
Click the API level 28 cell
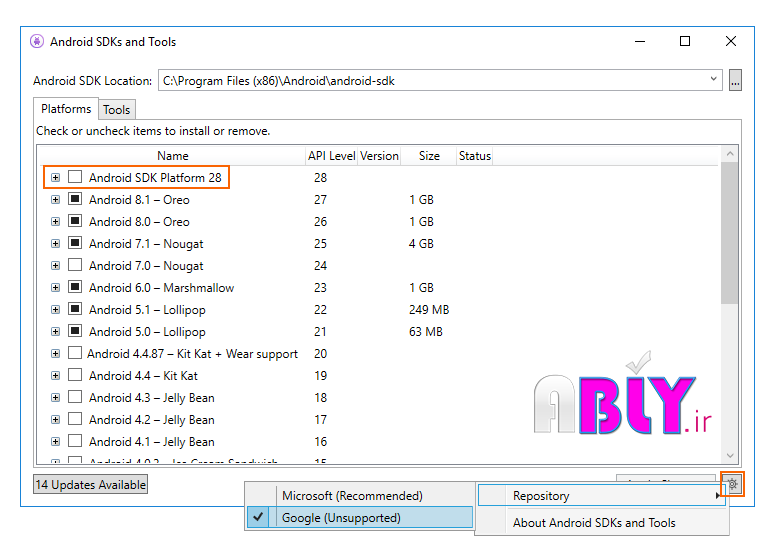point(320,178)
